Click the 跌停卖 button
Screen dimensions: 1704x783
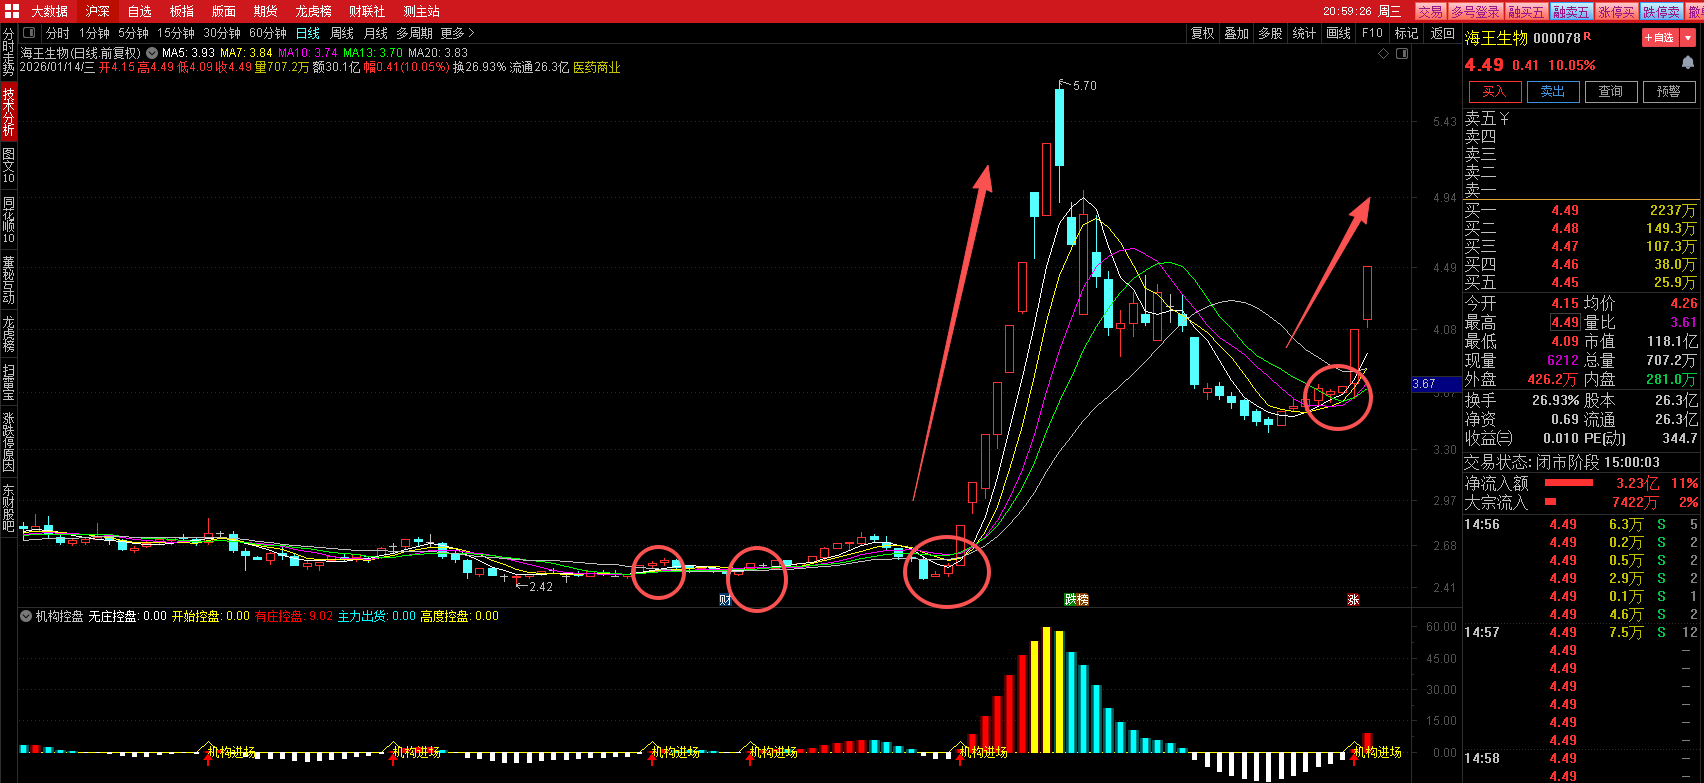click(x=1661, y=11)
